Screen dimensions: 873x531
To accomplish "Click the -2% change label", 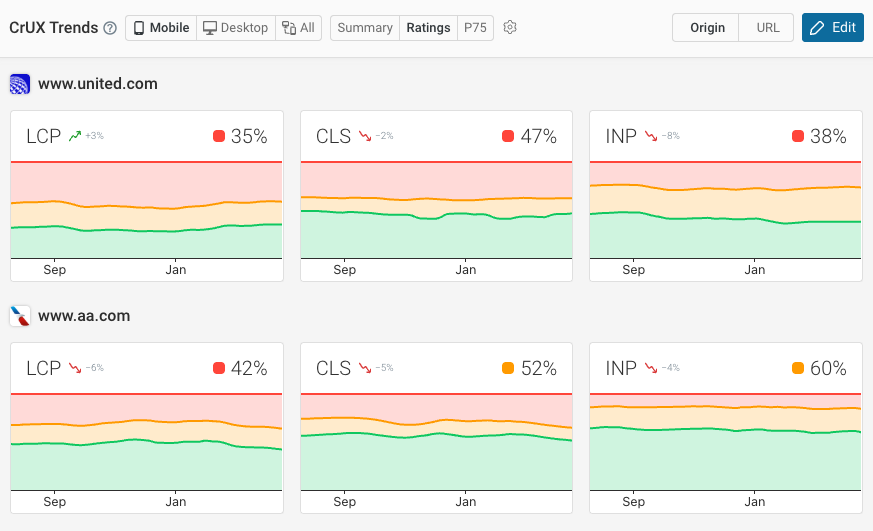I will (384, 136).
